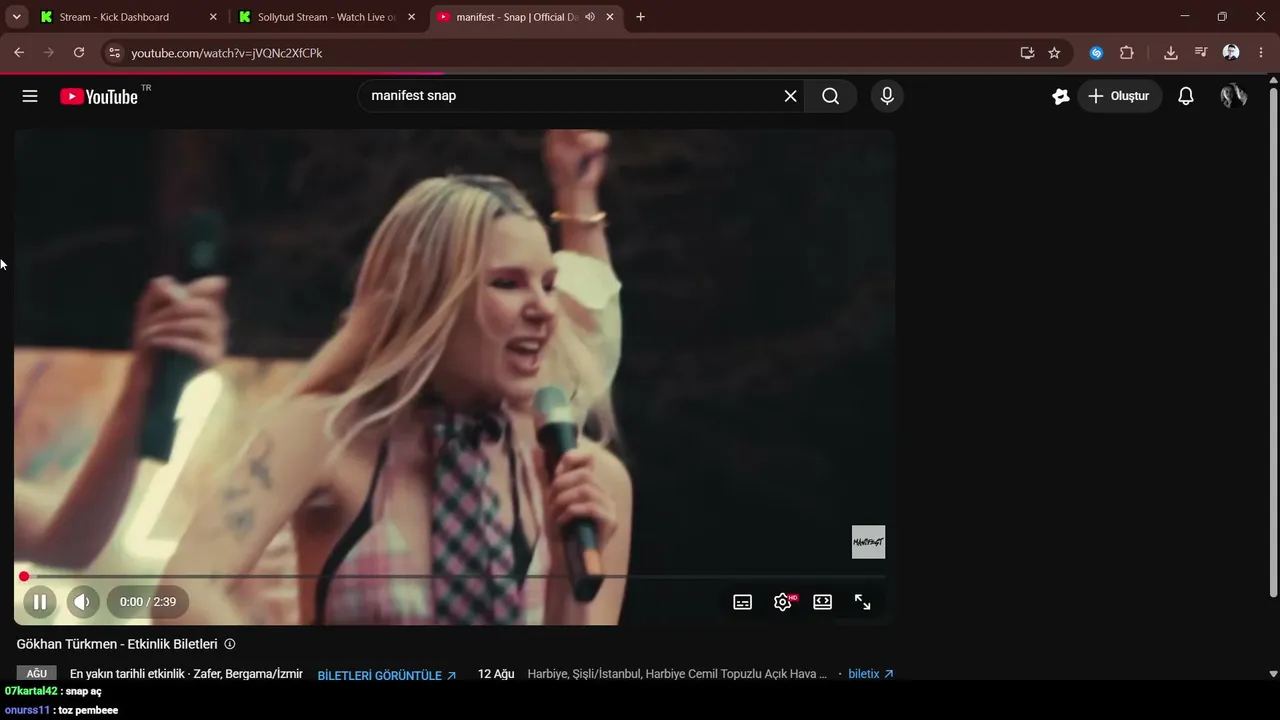
Task: Minimize the browser window
Action: coord(1185,17)
